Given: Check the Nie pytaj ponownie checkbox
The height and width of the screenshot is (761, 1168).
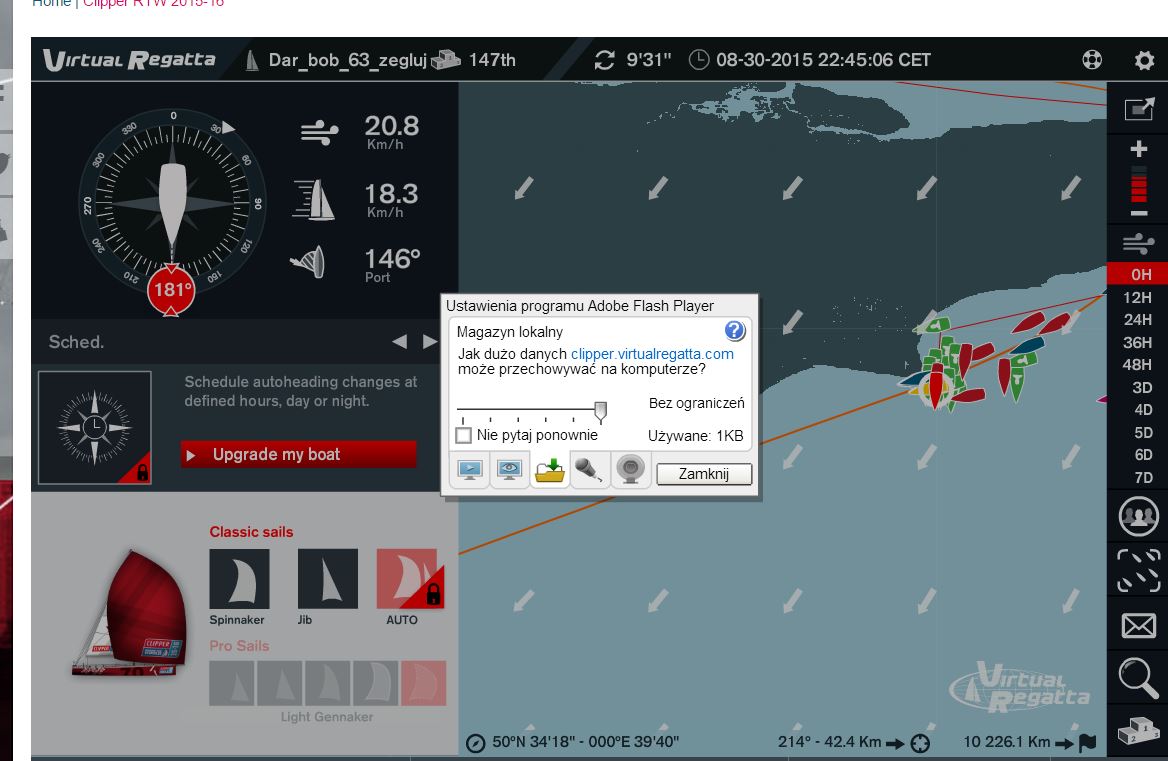Looking at the screenshot, I should click(463, 435).
